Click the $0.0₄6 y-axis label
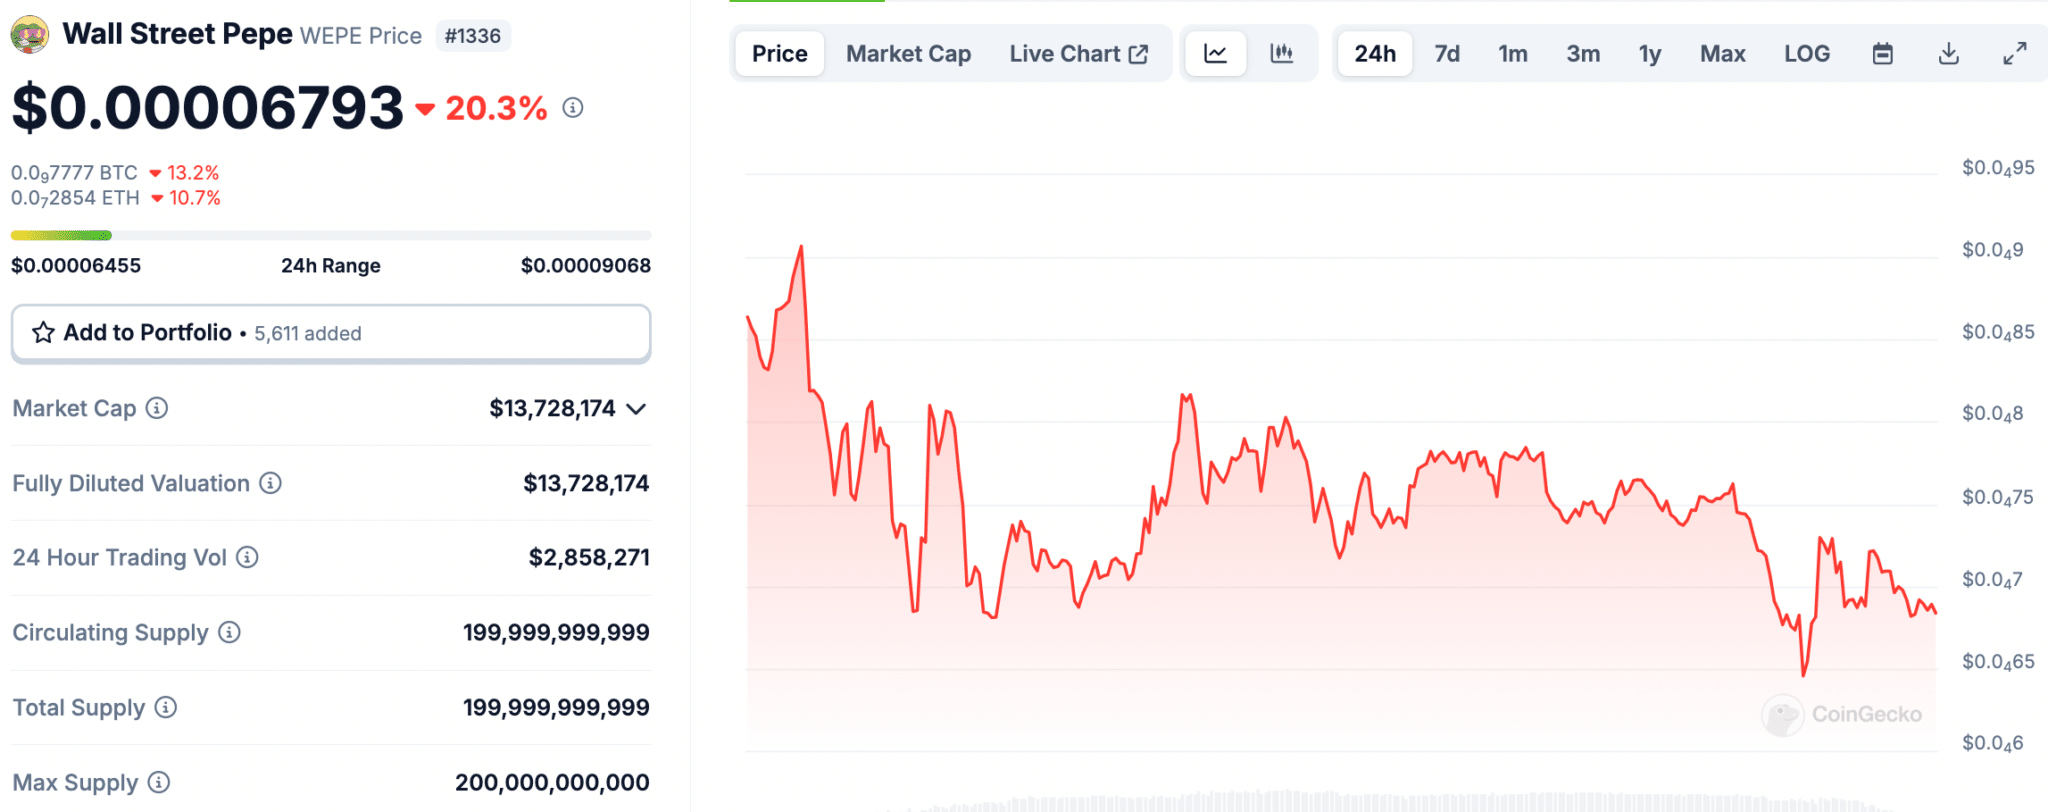 click(1992, 743)
